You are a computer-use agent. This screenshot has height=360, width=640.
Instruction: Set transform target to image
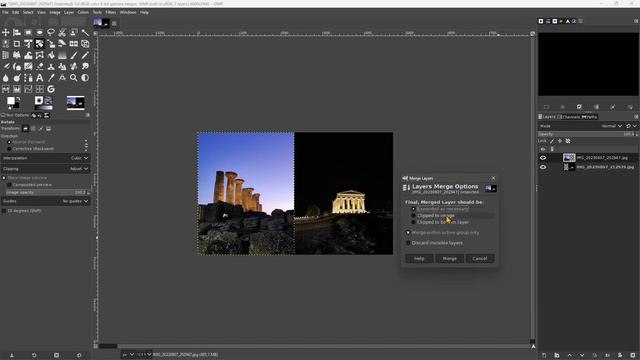(x=49, y=129)
